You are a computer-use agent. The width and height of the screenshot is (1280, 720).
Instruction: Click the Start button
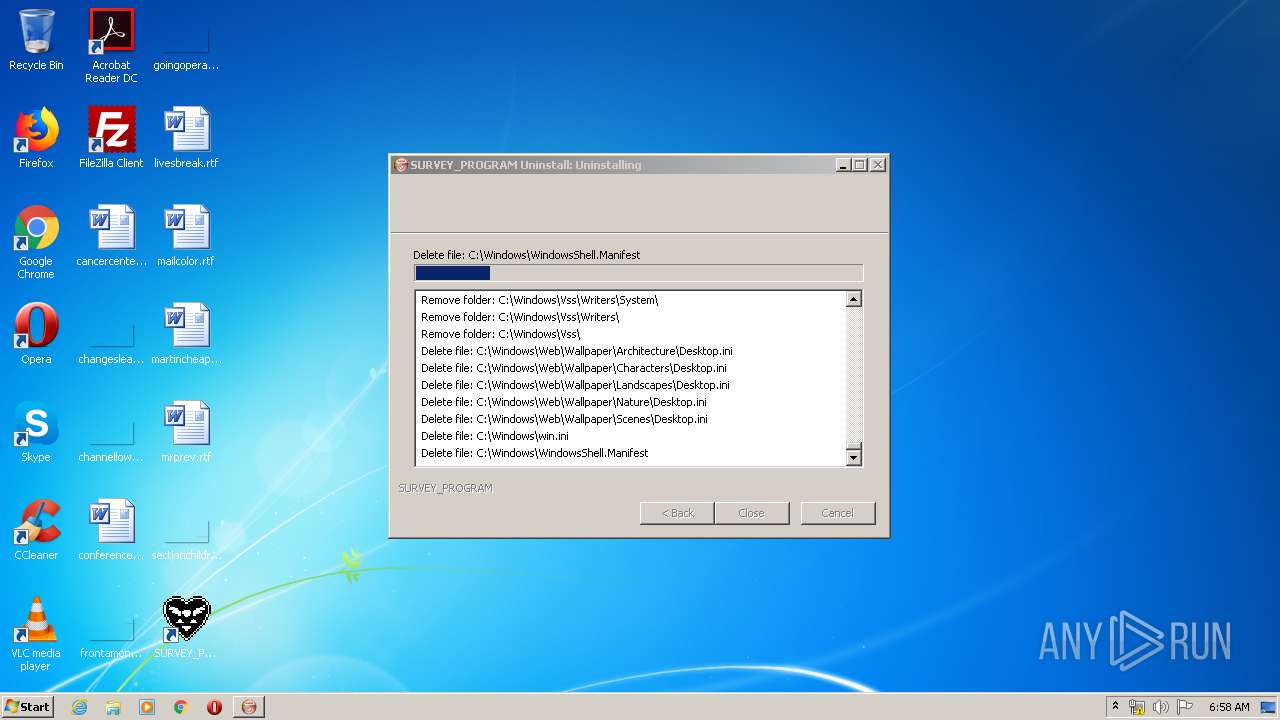(x=28, y=707)
